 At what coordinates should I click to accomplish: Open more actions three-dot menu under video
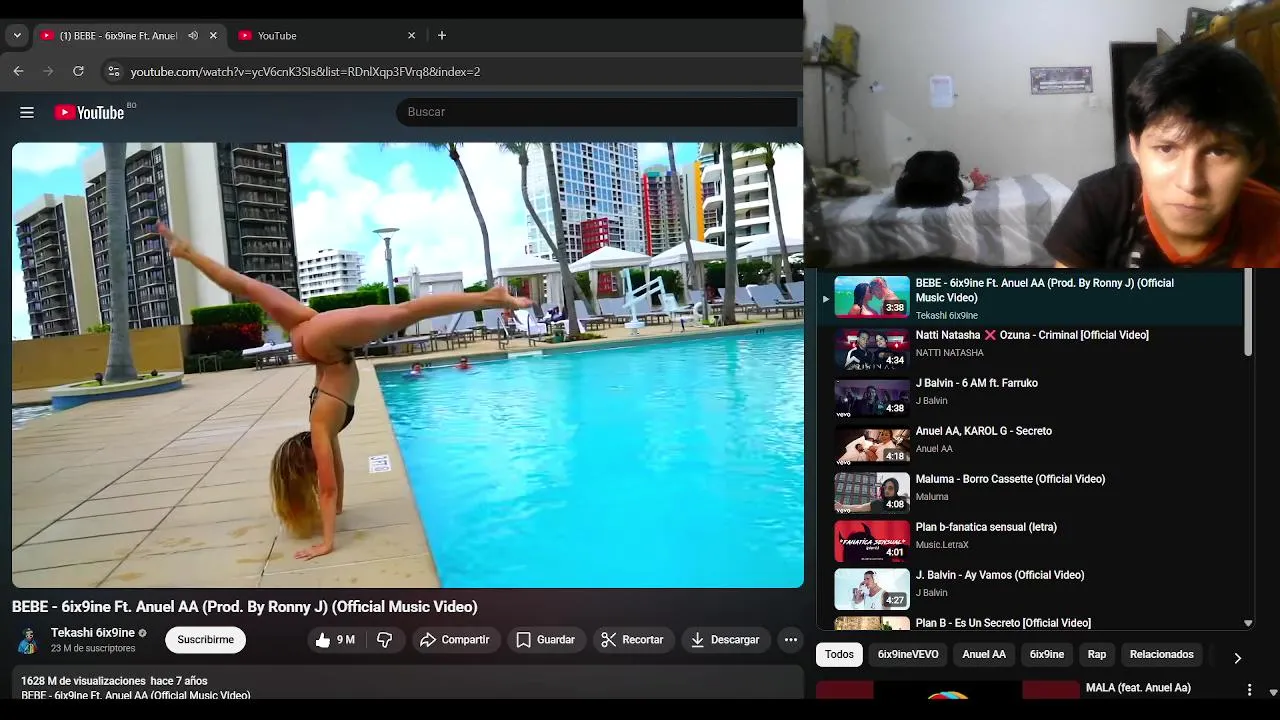[790, 640]
